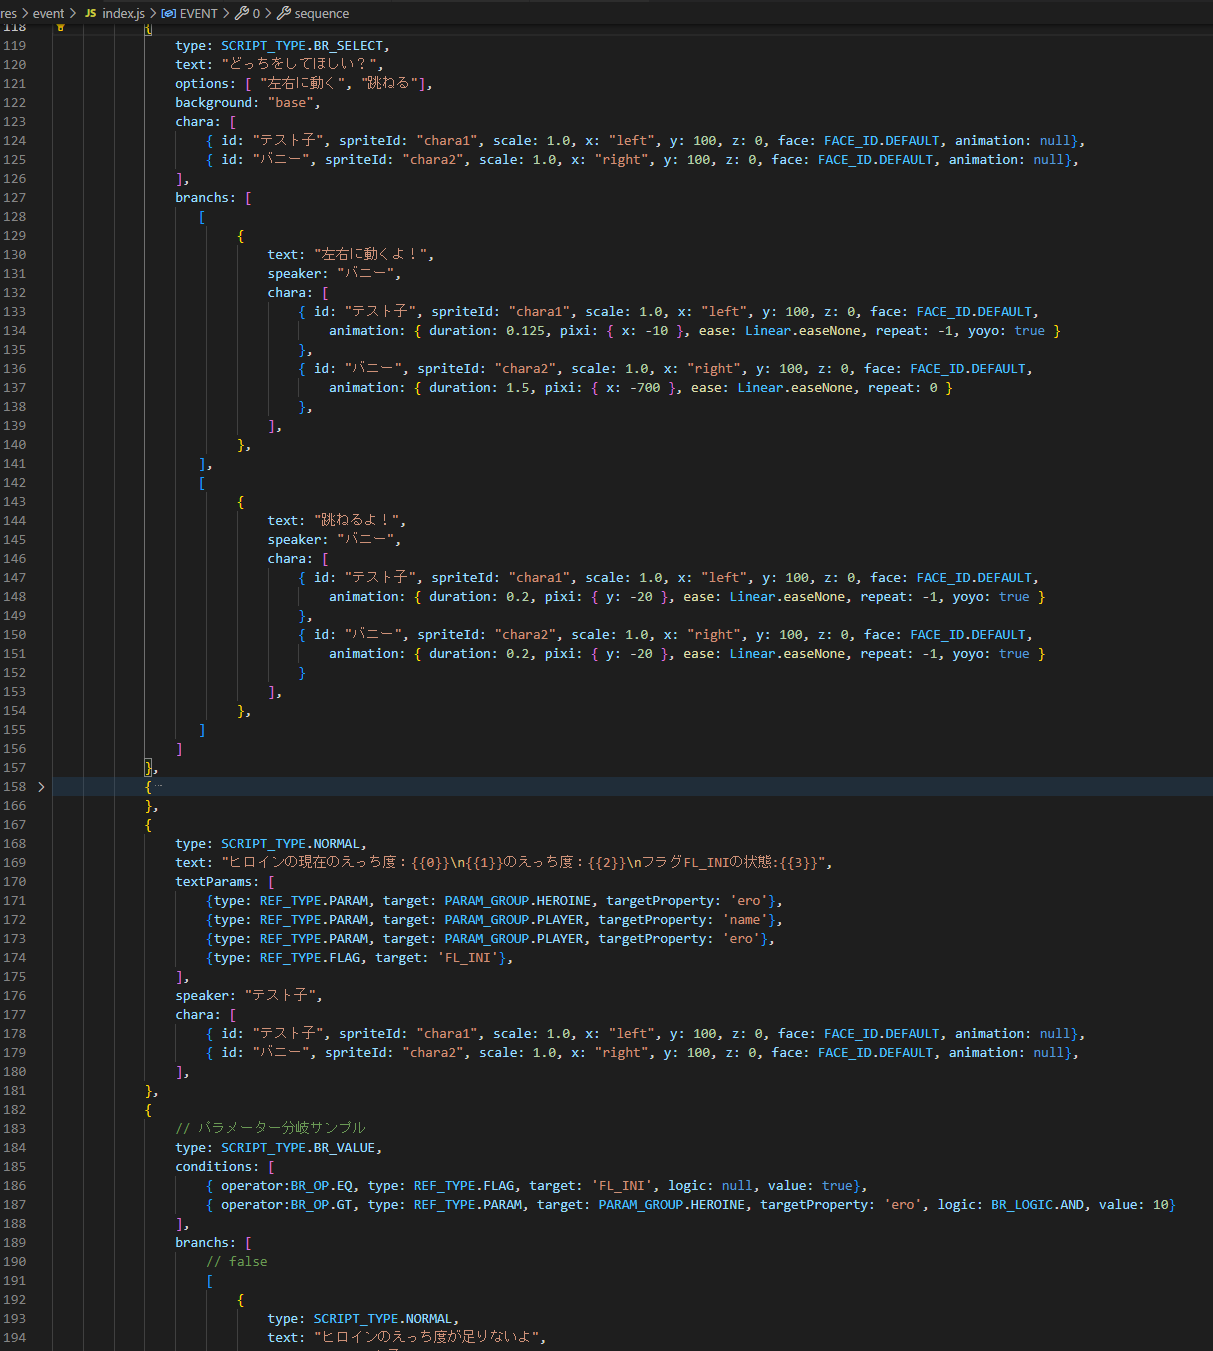Click the EVENT variable symbol icon
The image size is (1213, 1351).
click(169, 13)
